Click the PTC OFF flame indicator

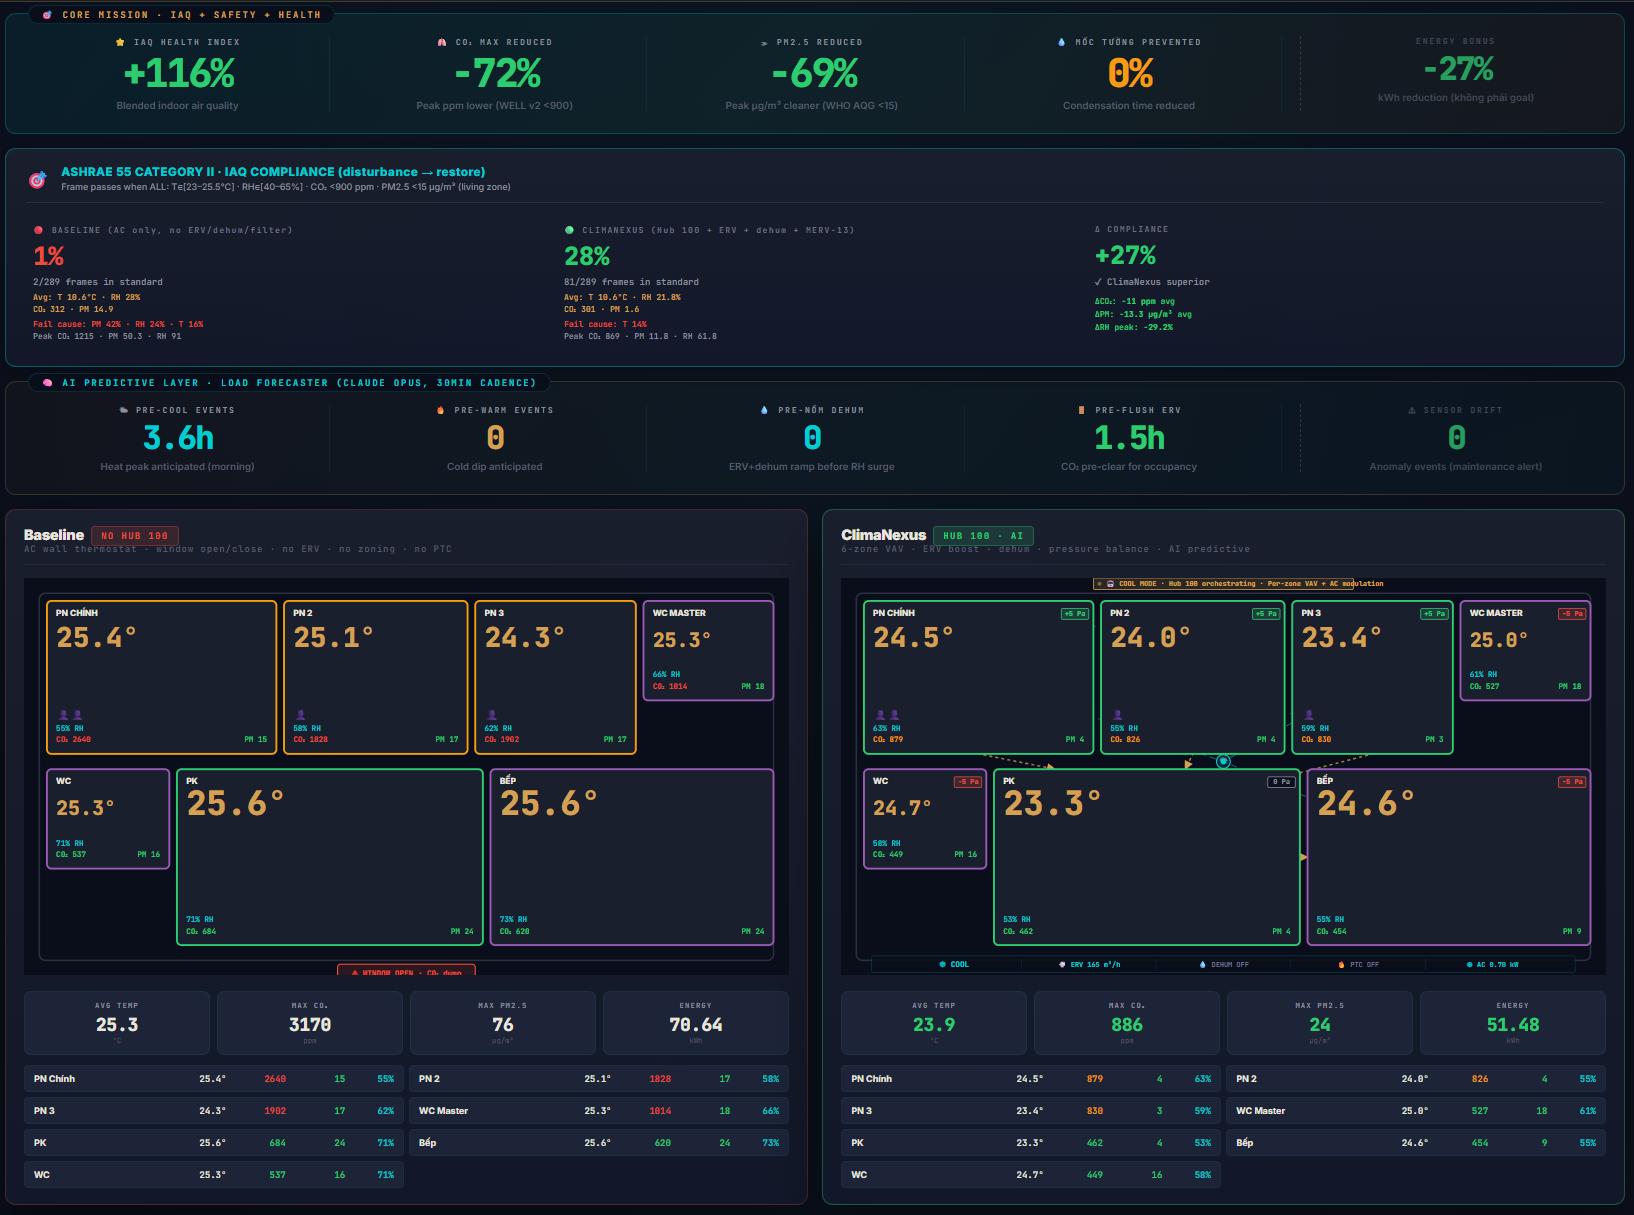[1358, 964]
